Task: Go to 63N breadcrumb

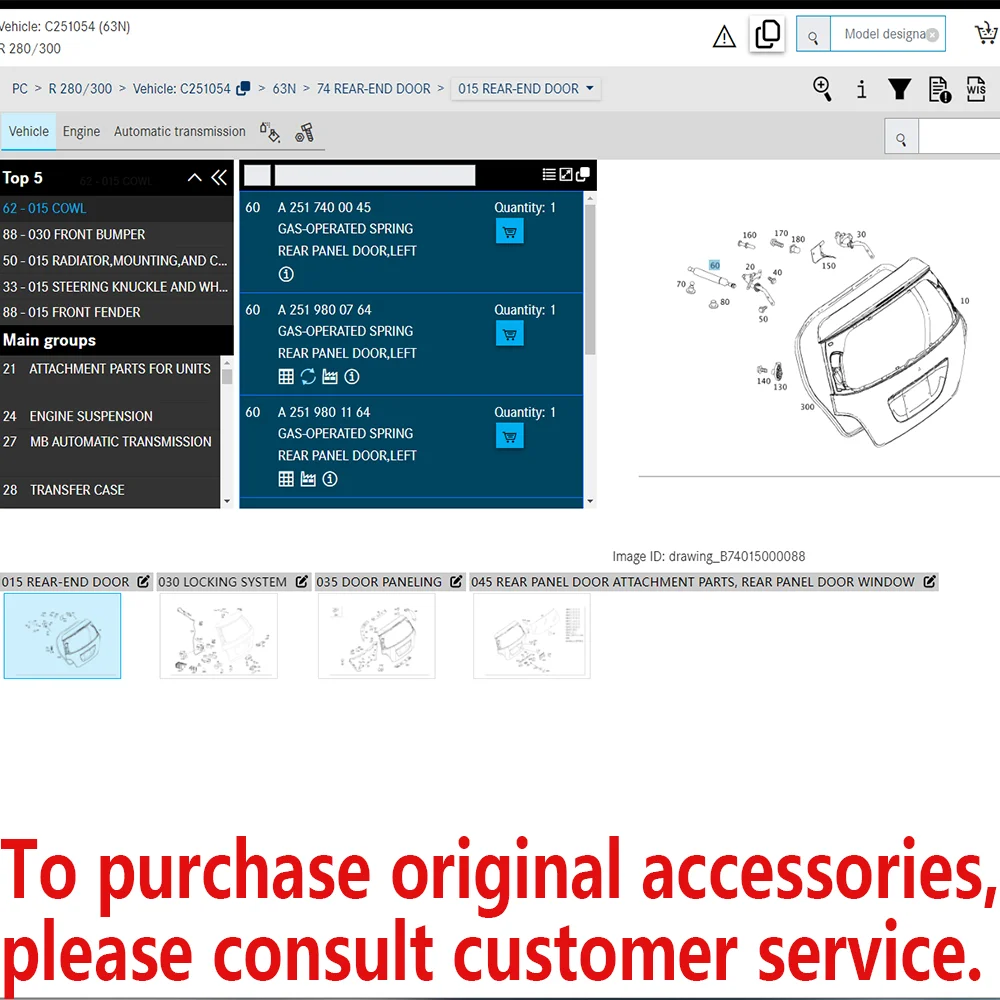Action: (284, 89)
